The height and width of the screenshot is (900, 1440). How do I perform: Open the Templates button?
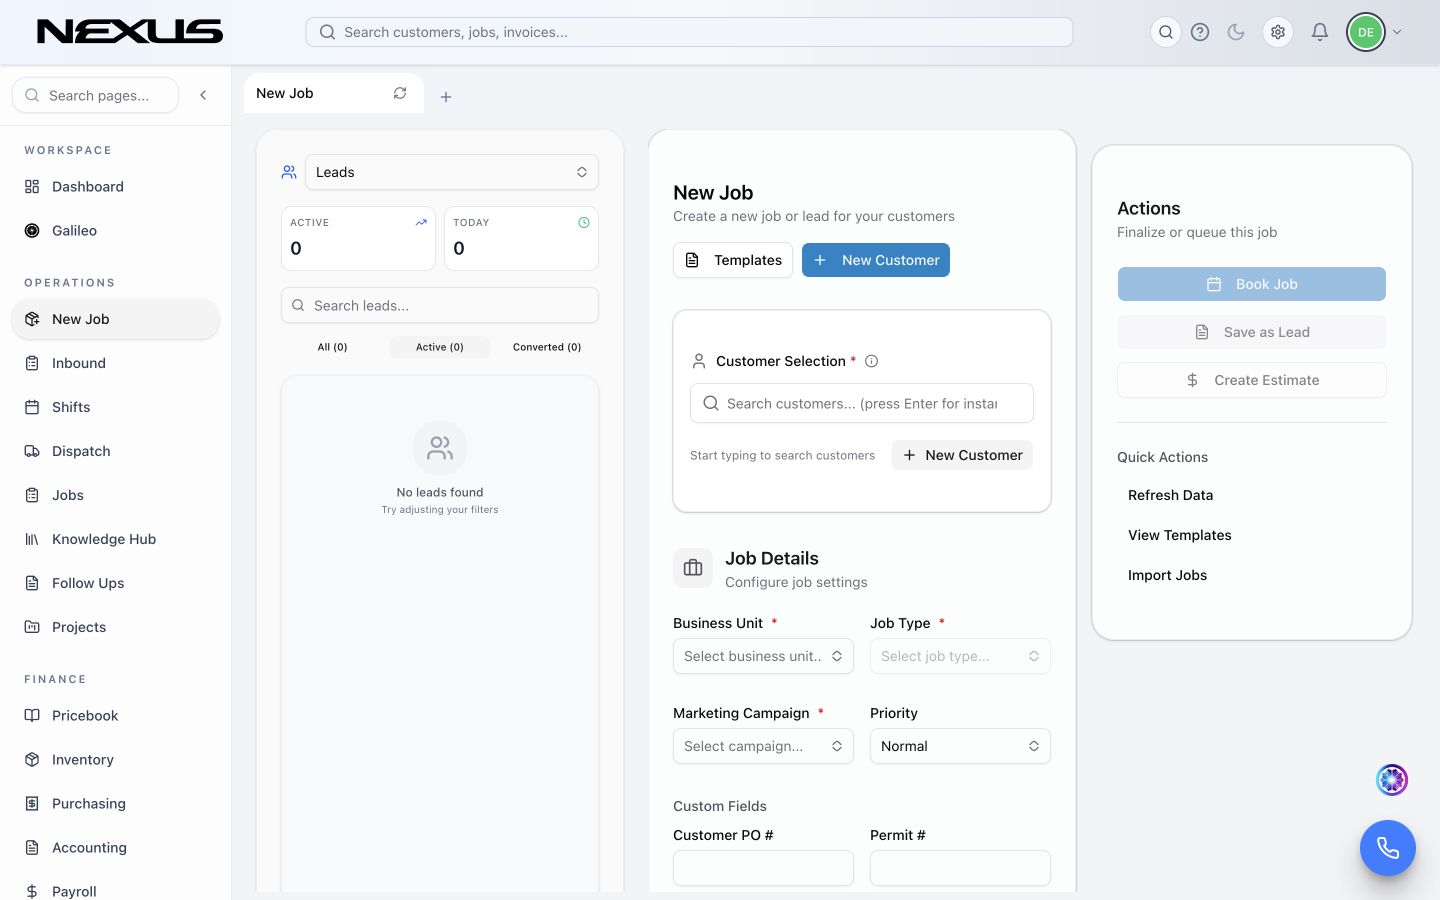pos(733,260)
